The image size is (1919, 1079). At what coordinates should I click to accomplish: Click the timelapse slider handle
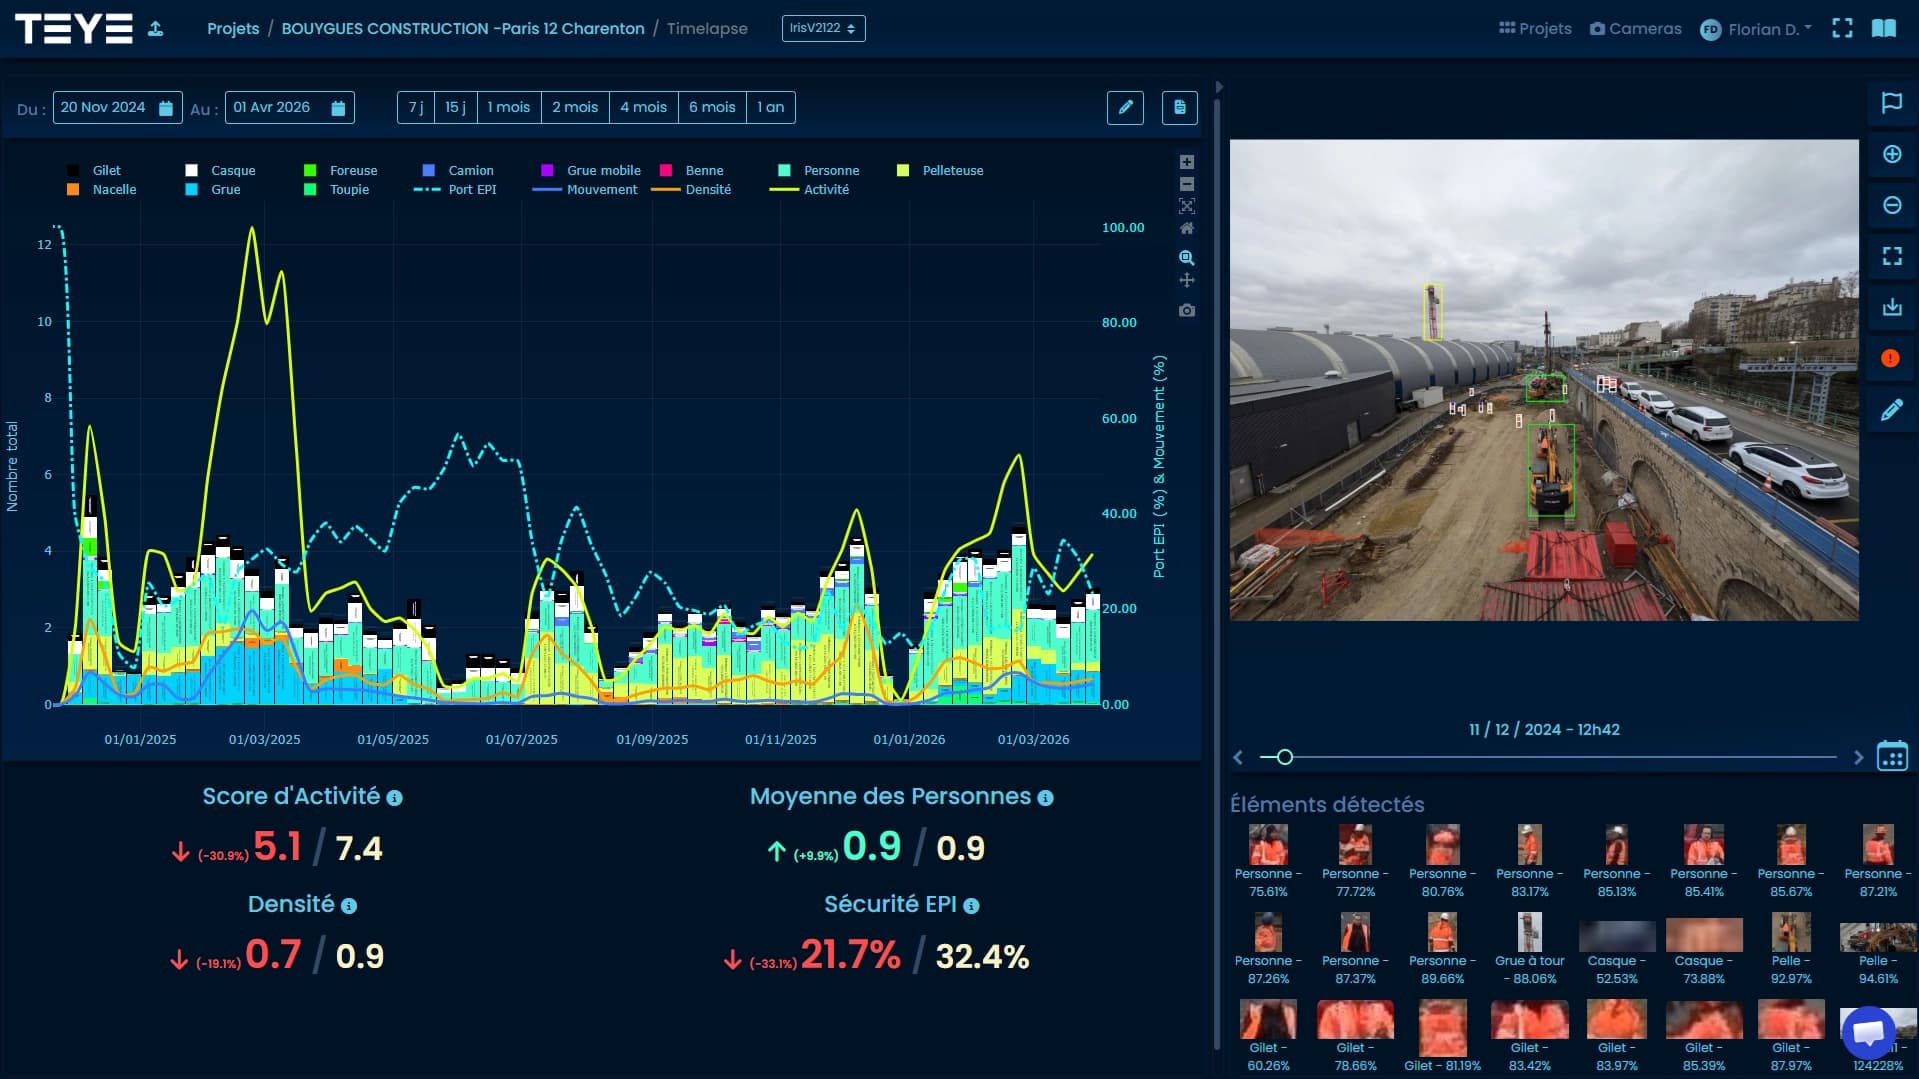point(1285,757)
